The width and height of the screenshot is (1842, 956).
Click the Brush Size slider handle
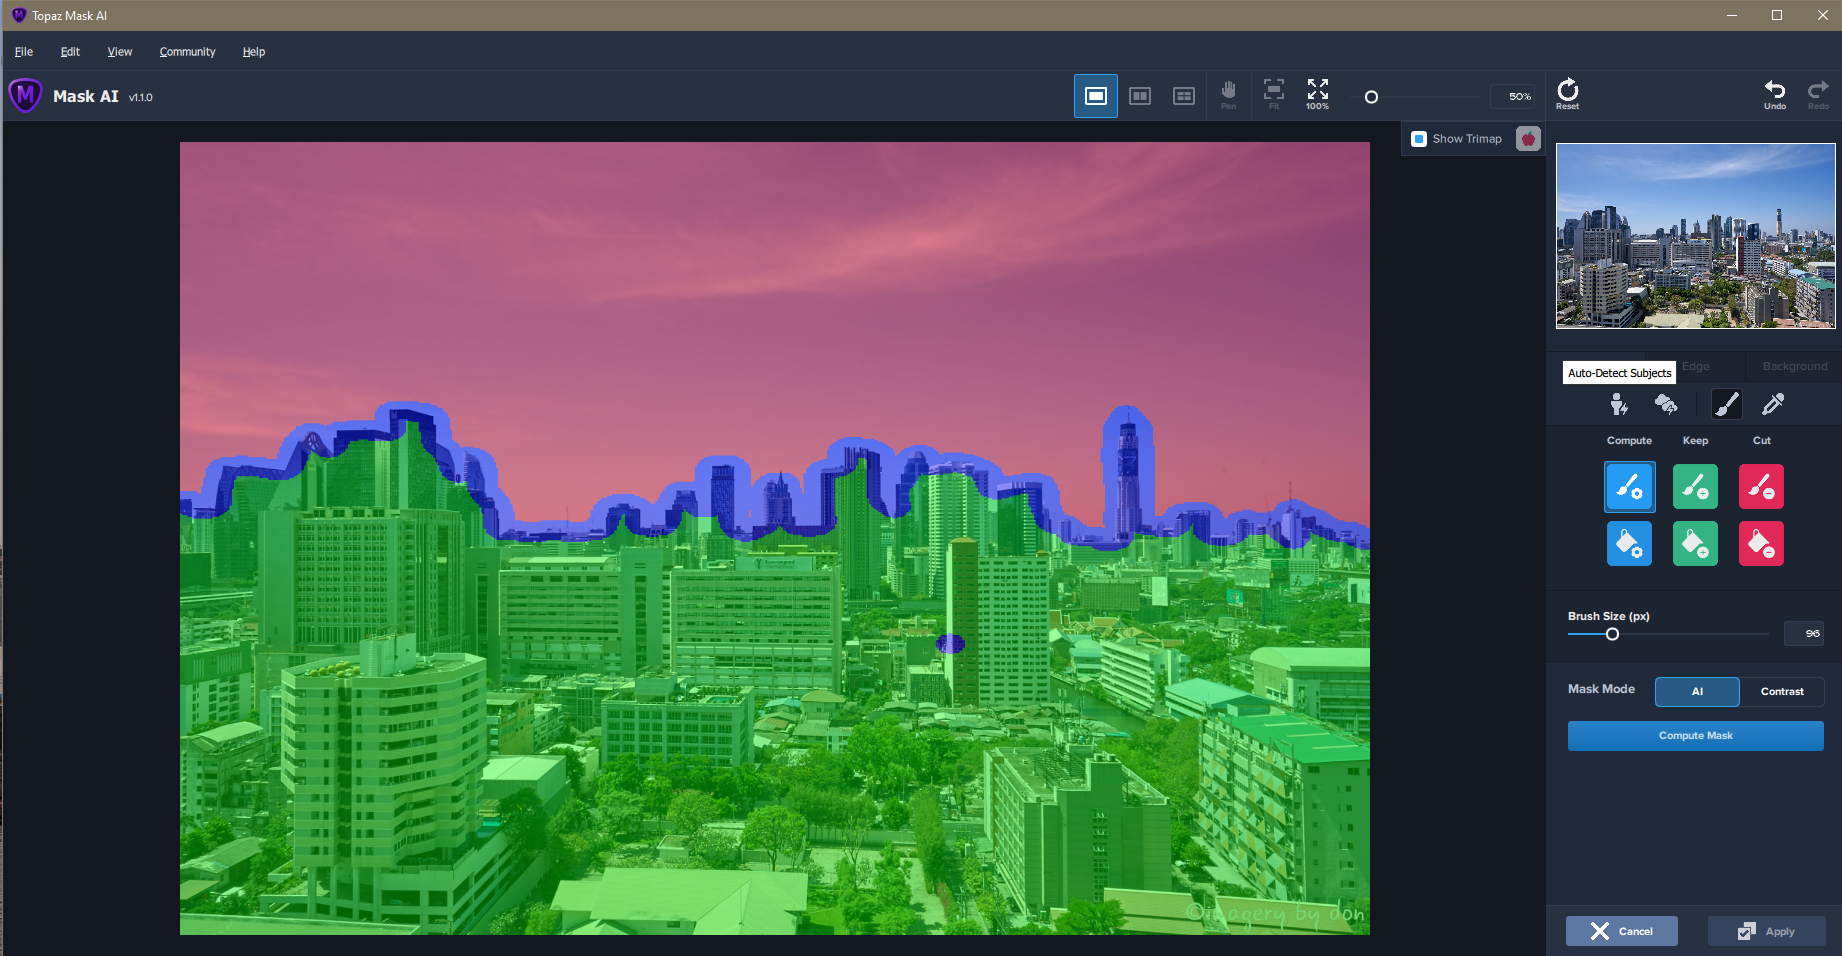point(1612,634)
